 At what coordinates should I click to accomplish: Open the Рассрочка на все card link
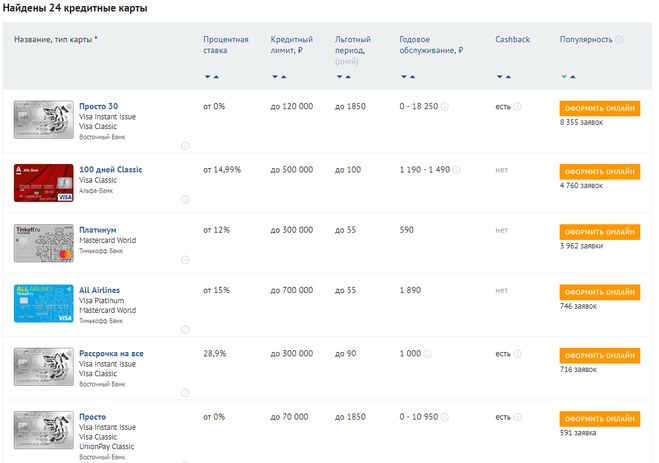111,354
